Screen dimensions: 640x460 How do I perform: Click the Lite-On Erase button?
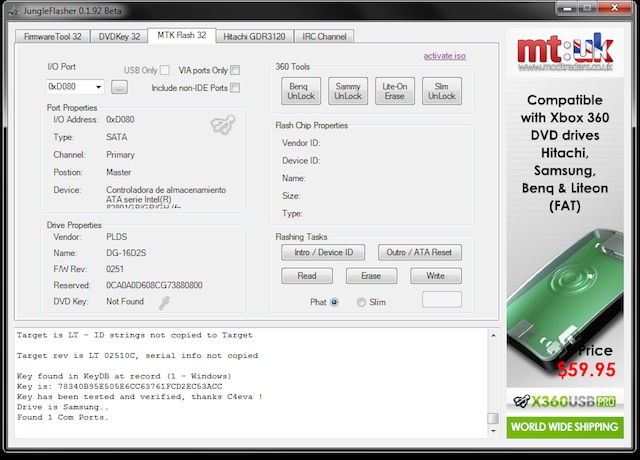395,91
